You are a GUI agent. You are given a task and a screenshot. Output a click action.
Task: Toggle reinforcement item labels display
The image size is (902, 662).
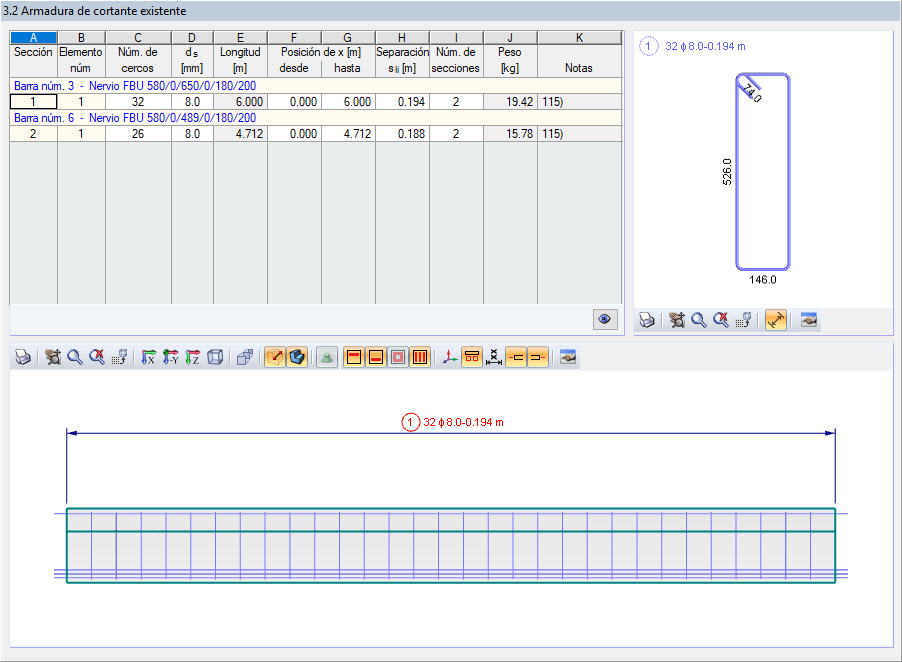point(472,357)
